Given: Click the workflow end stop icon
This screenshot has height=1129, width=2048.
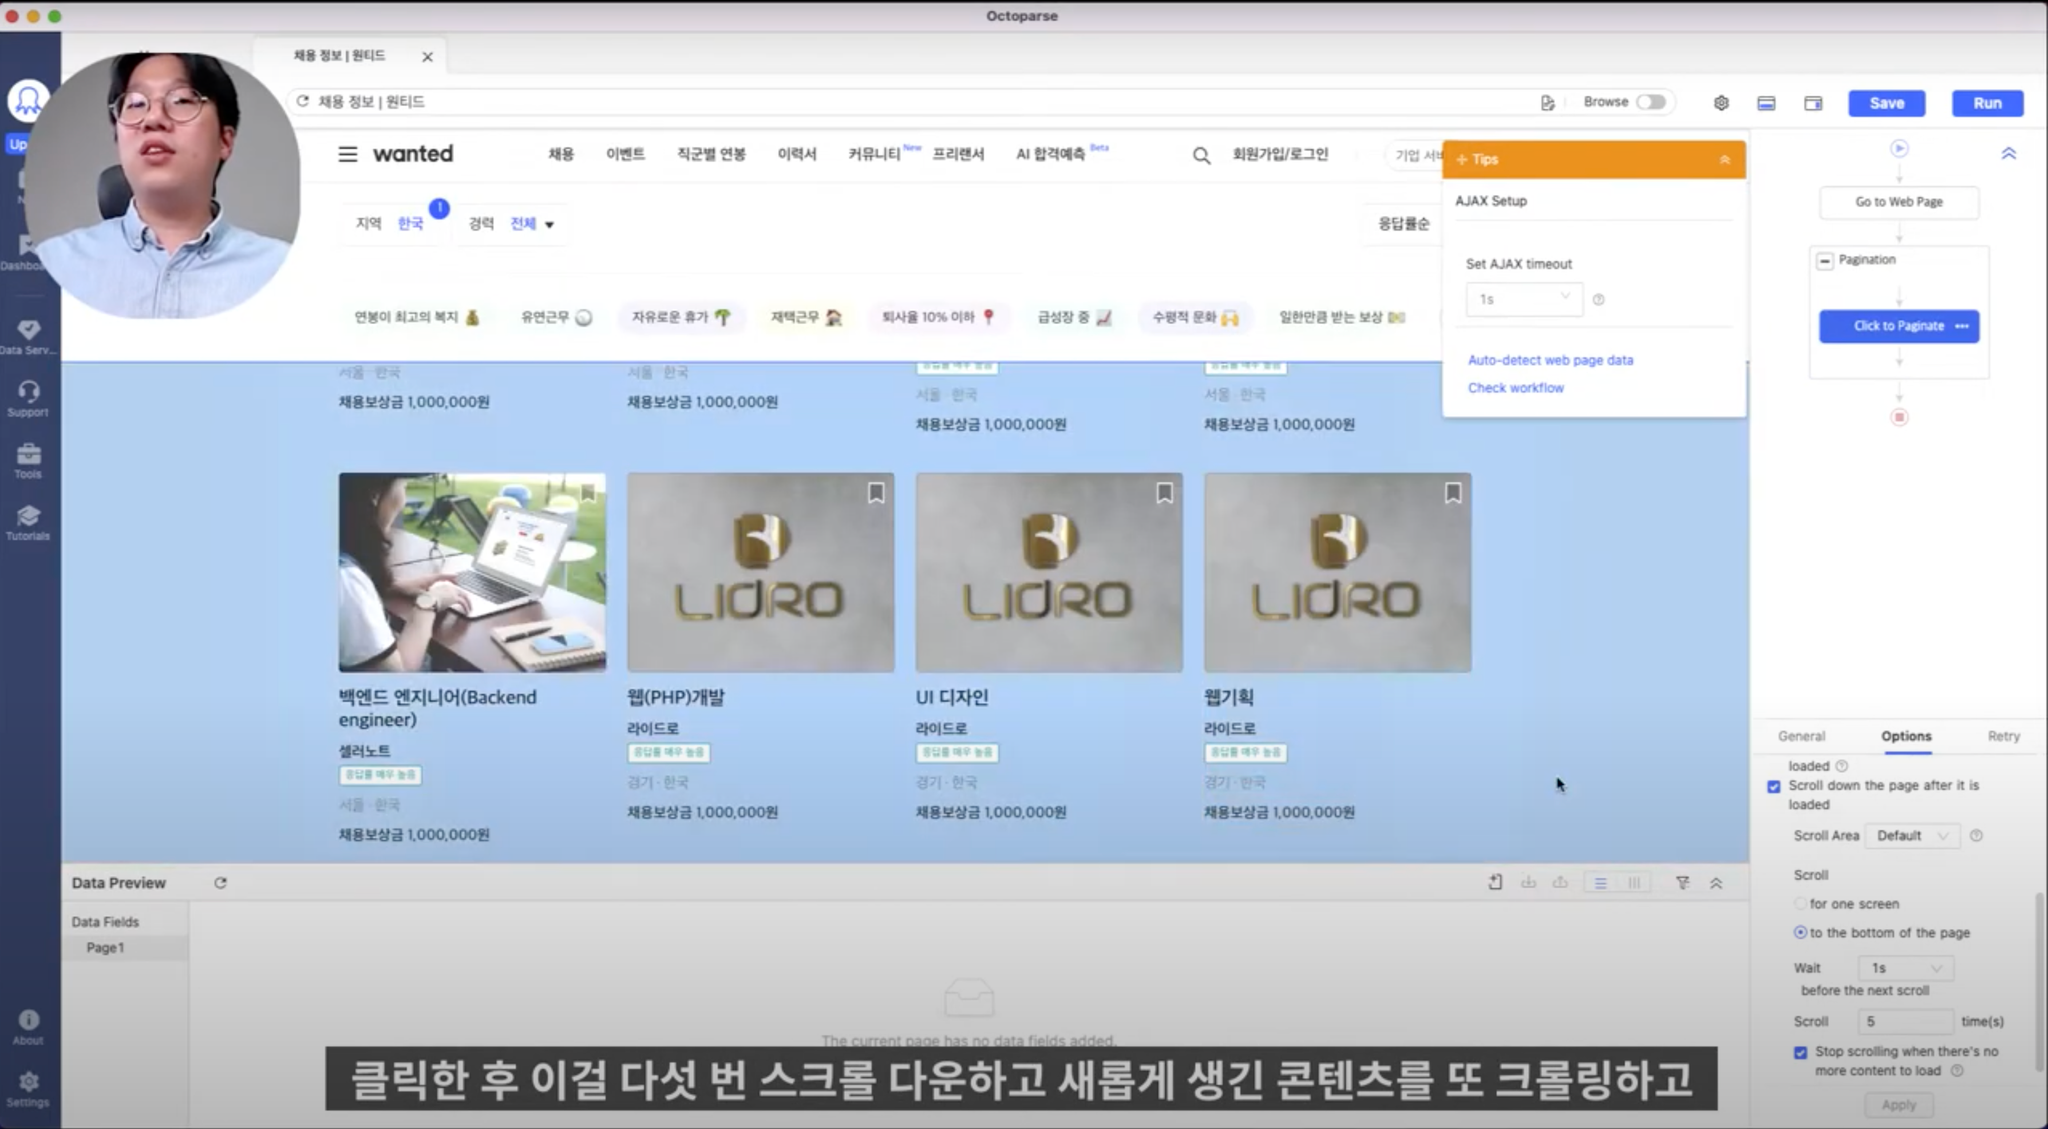Looking at the screenshot, I should click(1899, 417).
